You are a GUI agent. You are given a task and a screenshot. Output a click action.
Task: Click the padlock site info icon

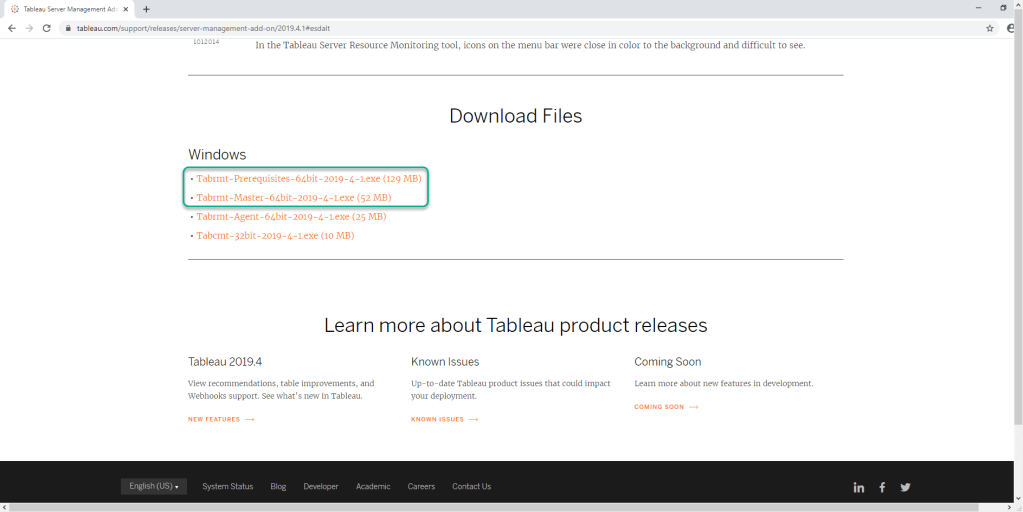[x=68, y=28]
